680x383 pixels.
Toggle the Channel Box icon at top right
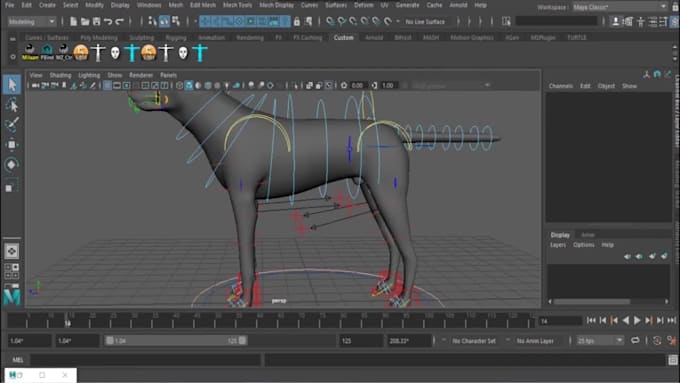click(674, 21)
